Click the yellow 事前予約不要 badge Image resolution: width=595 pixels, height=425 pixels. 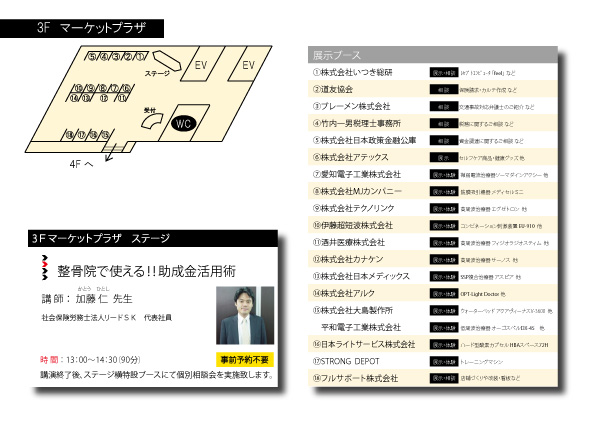pos(245,360)
